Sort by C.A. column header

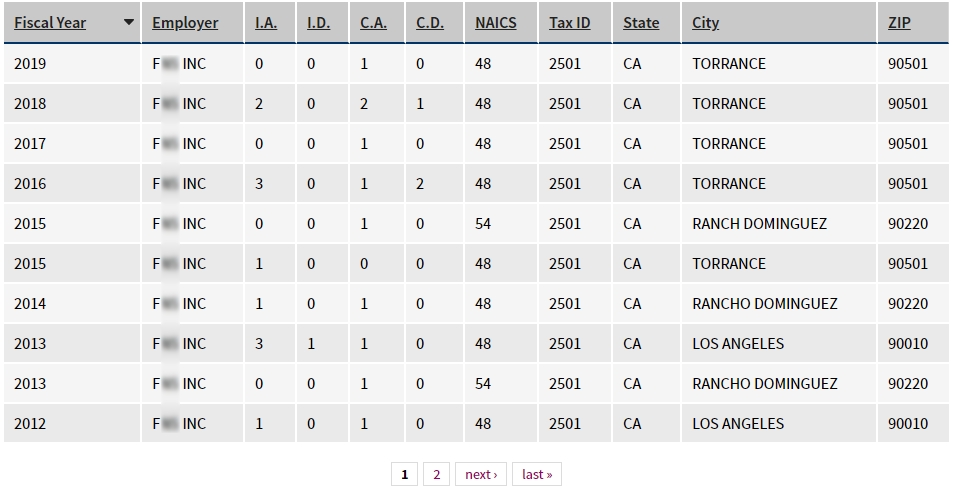tap(373, 22)
